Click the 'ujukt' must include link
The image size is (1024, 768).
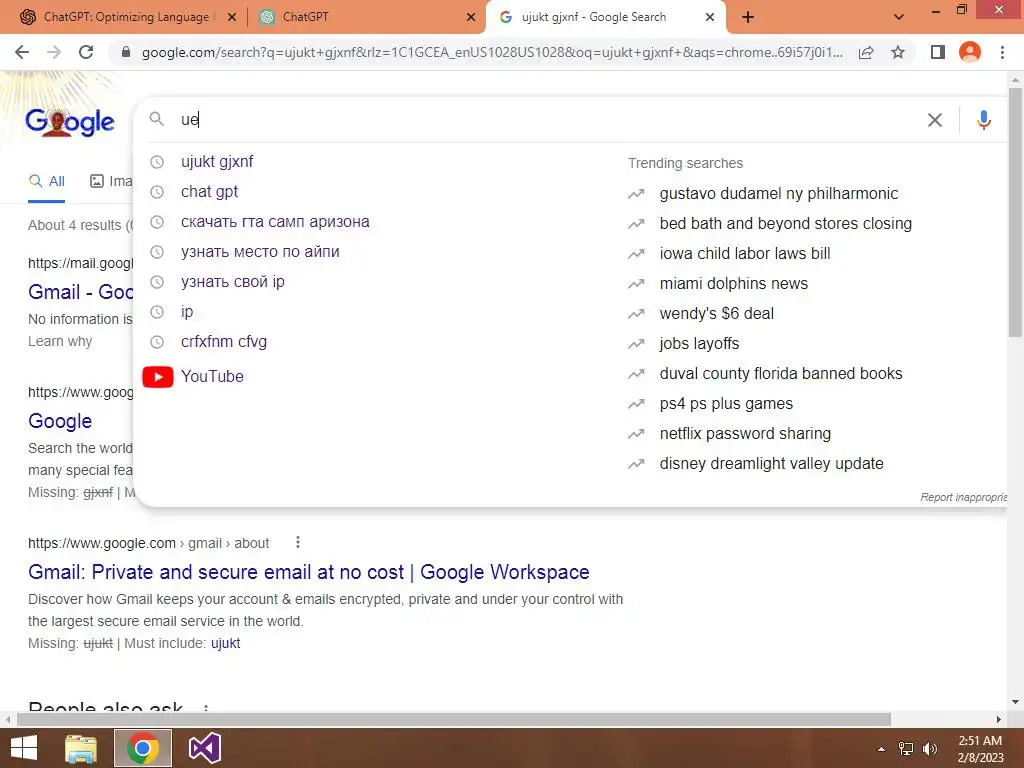pyautogui.click(x=225, y=643)
